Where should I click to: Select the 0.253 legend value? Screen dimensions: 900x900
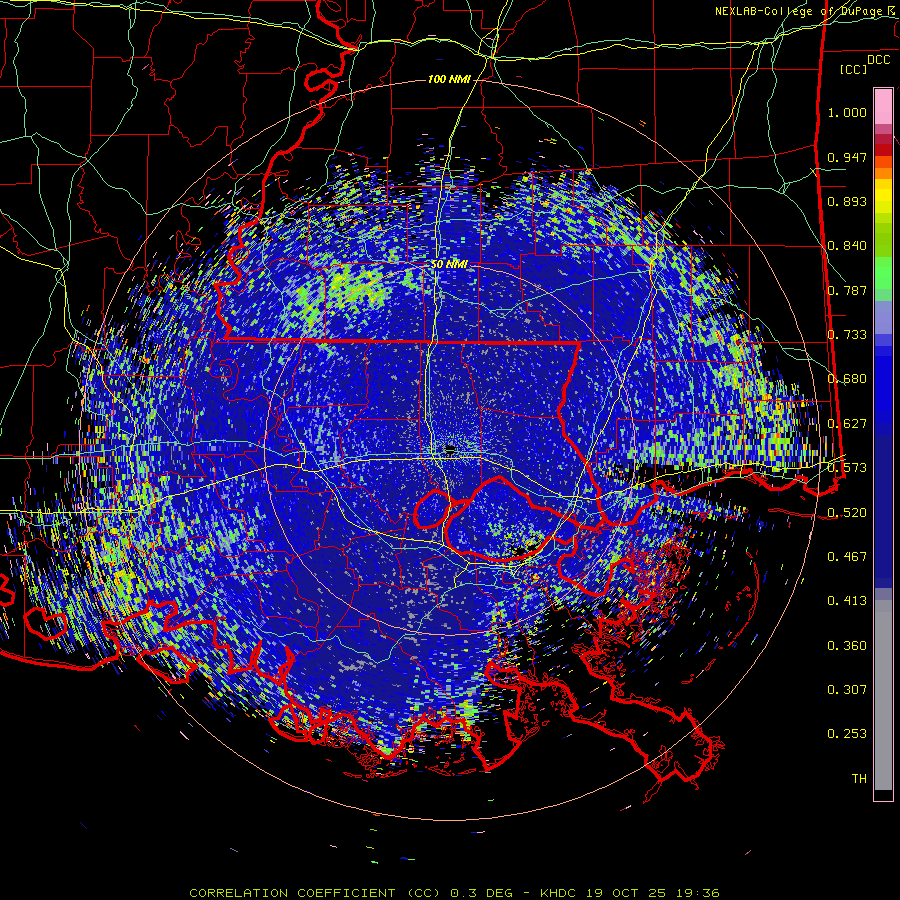coord(847,734)
